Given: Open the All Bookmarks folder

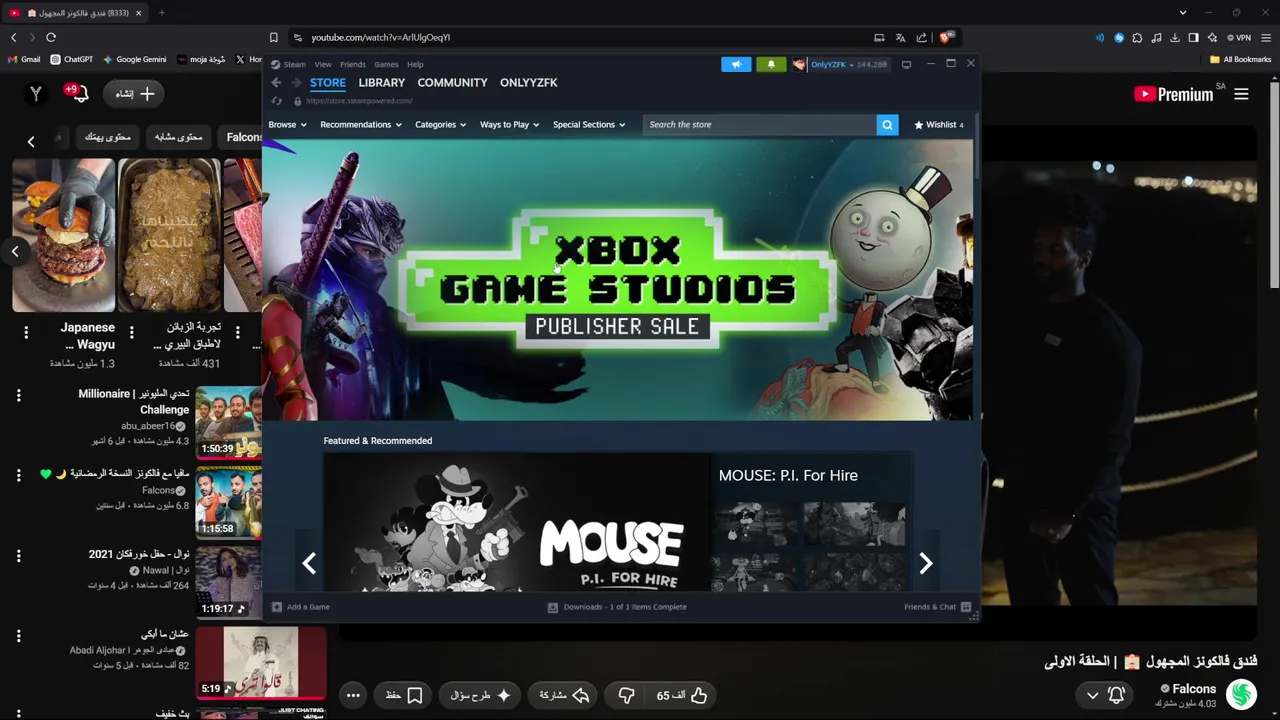Looking at the screenshot, I should (1241, 60).
